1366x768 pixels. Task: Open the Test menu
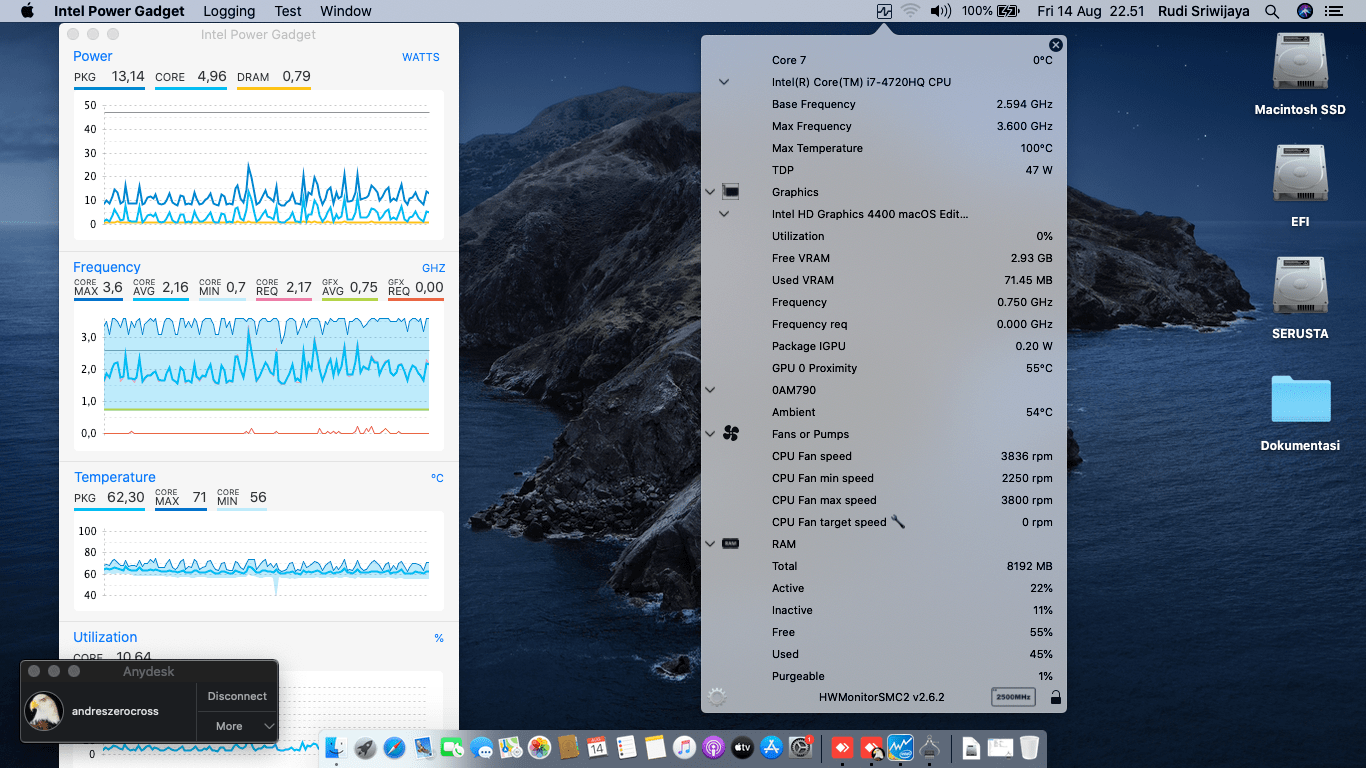(288, 11)
